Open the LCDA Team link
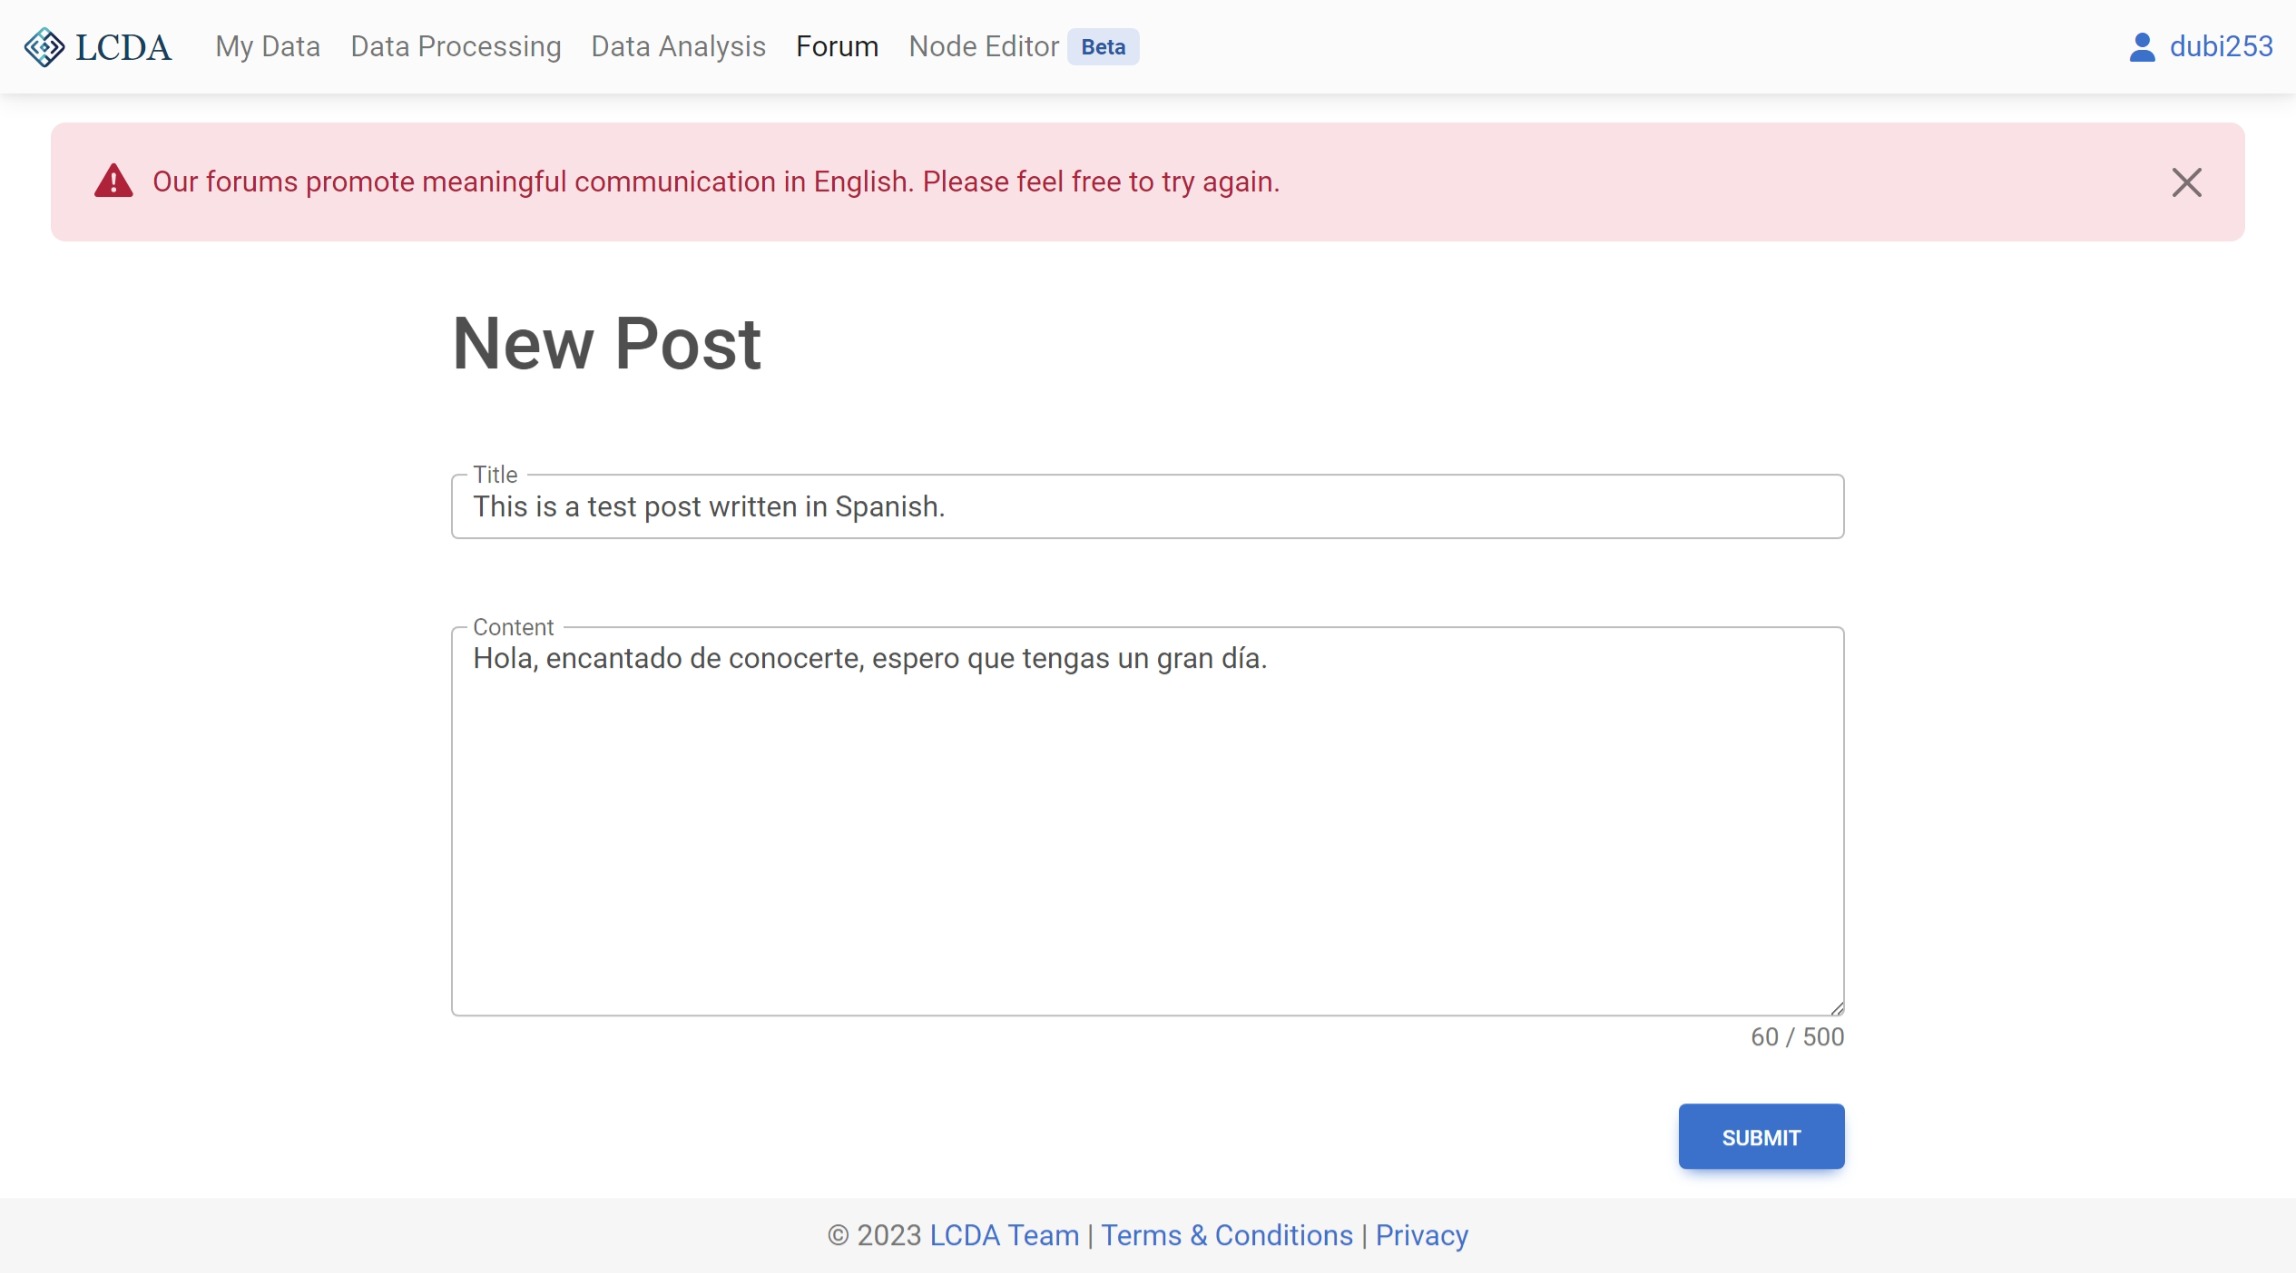The width and height of the screenshot is (2296, 1273). 1004,1236
